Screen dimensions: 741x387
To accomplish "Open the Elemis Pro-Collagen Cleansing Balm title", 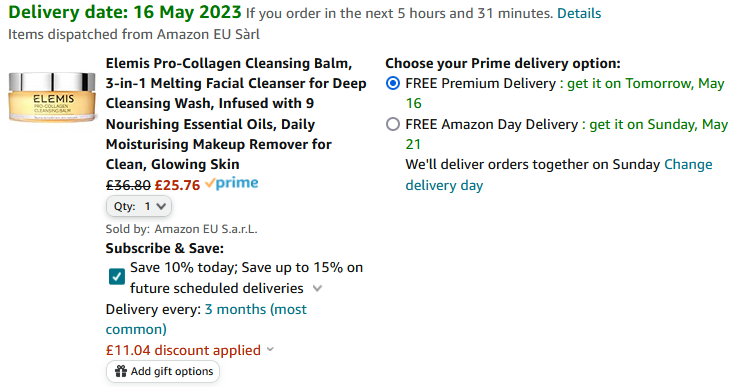I will (236, 113).
